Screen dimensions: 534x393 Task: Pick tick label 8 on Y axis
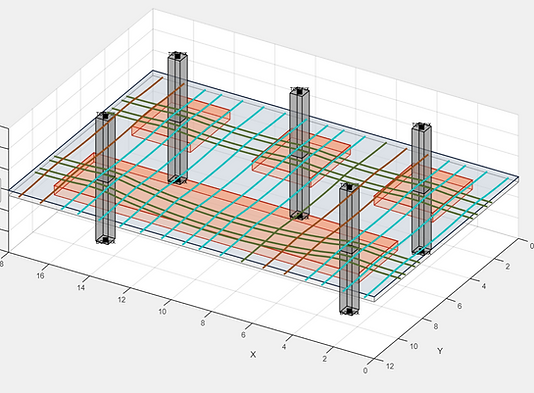click(x=436, y=327)
